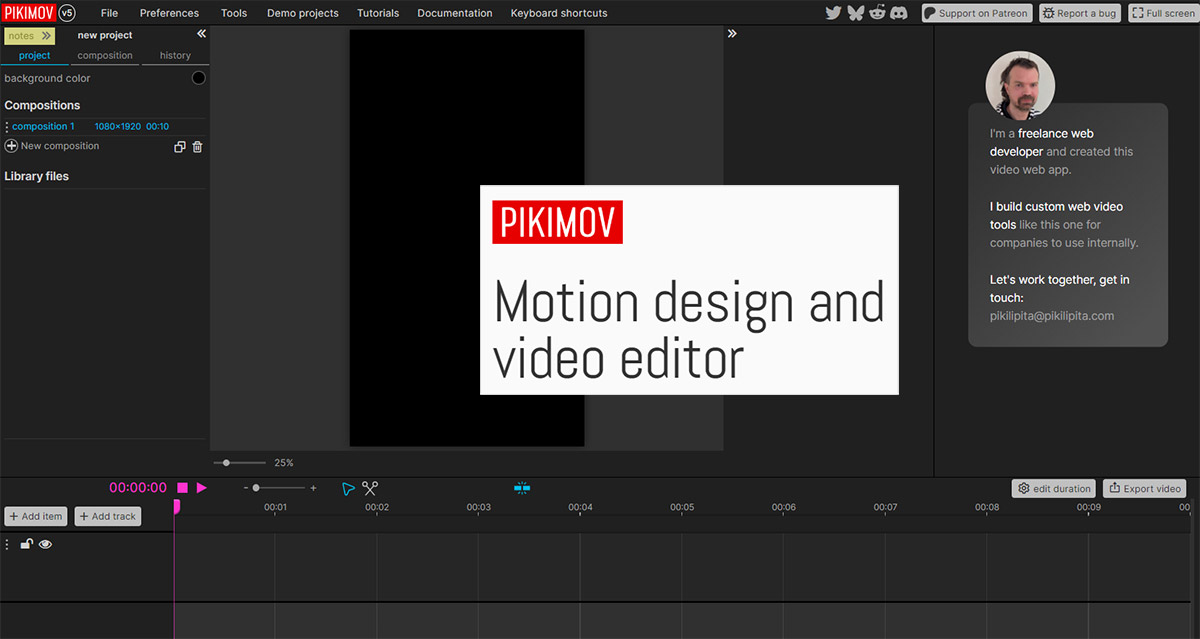Open the Reddit icon link
Viewport: 1200px width, 639px height.
[877, 13]
